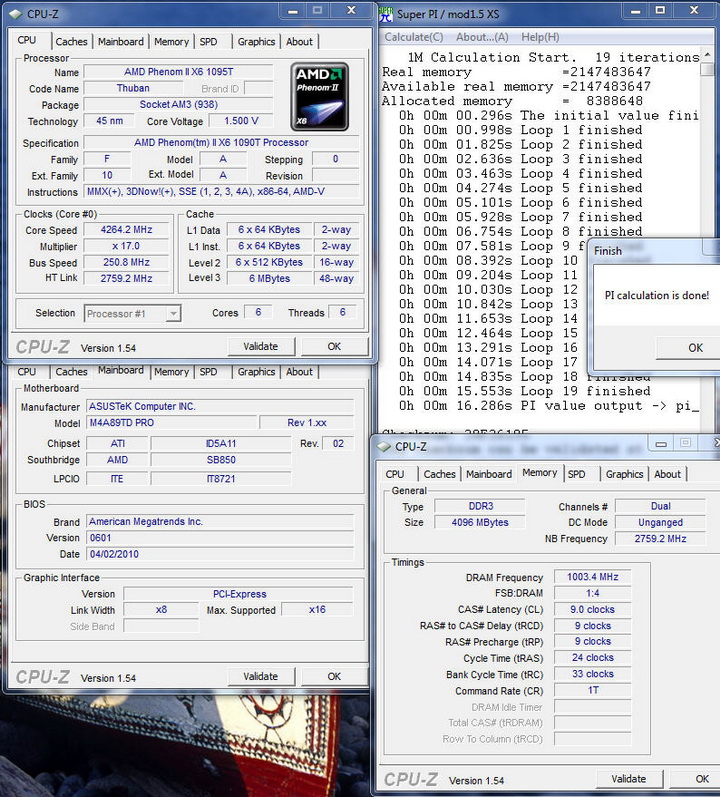Click the Package value Socket AM3 (938)
The image size is (720, 797).
(178, 105)
